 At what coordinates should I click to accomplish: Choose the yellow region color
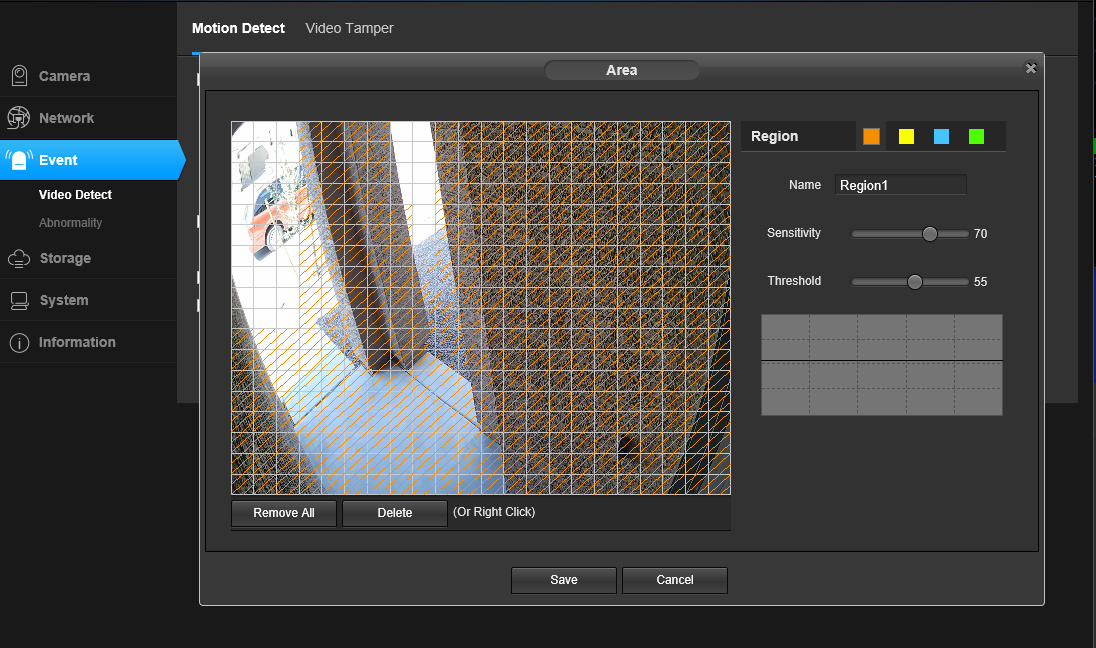[906, 136]
